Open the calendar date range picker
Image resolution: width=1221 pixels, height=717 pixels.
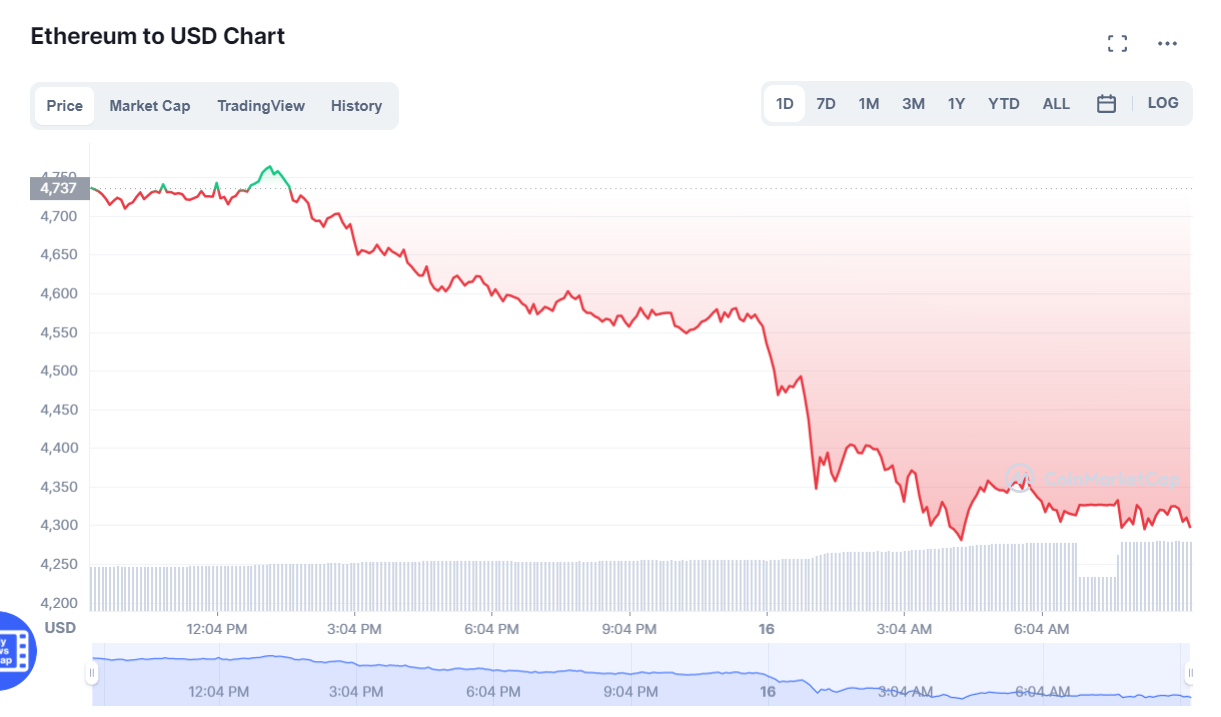click(1106, 103)
